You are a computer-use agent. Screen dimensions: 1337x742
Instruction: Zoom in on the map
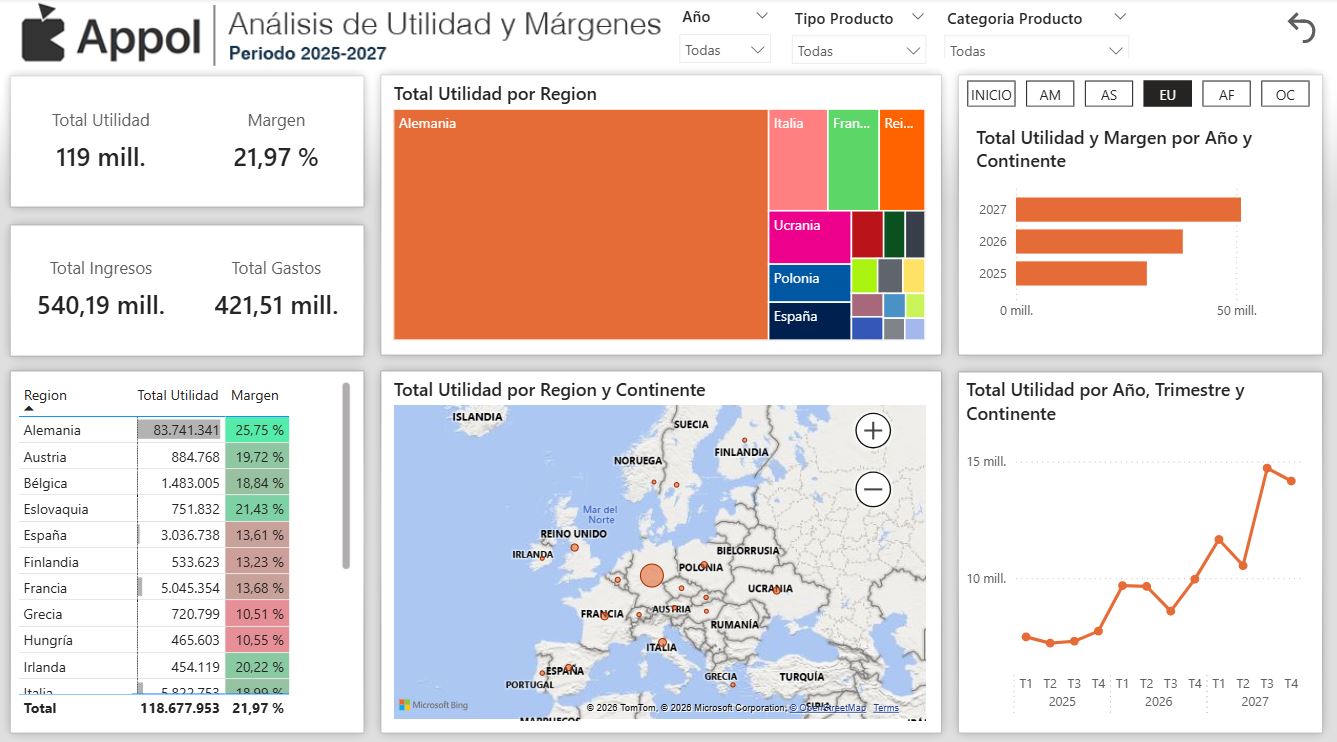[873, 431]
